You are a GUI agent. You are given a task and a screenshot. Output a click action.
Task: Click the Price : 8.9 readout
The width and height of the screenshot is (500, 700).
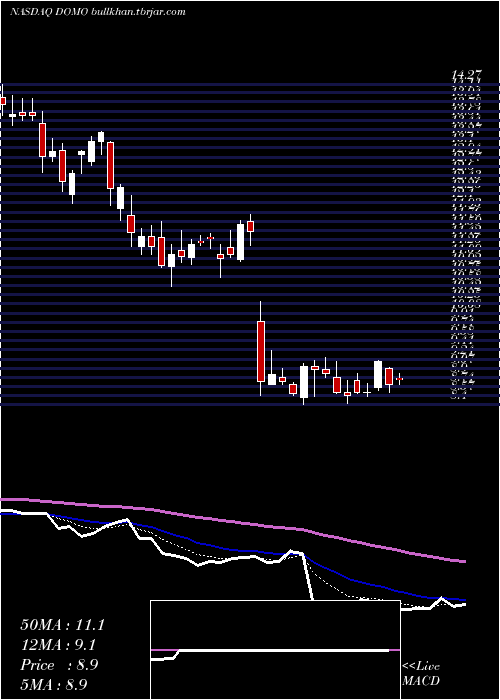click(x=59, y=665)
